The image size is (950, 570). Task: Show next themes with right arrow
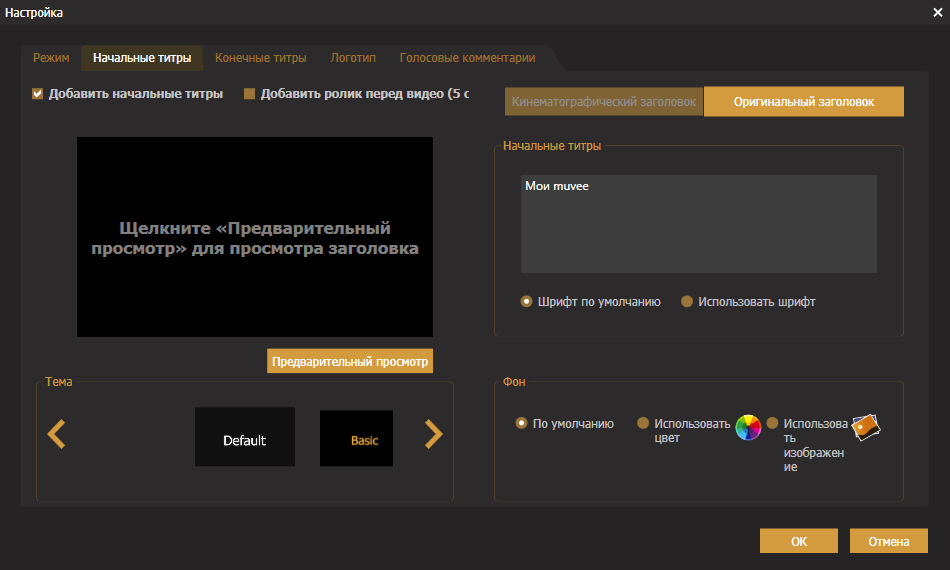click(434, 434)
